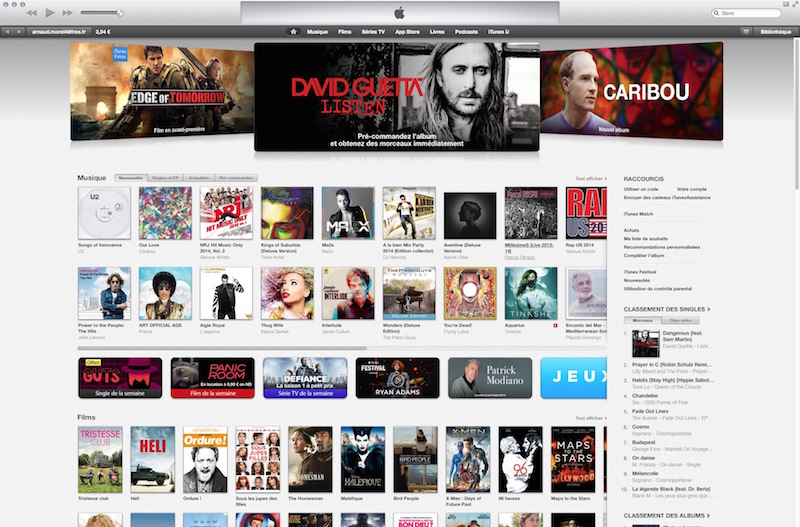
Task: Click the iTunes Match shortcut
Action: click(x=638, y=214)
